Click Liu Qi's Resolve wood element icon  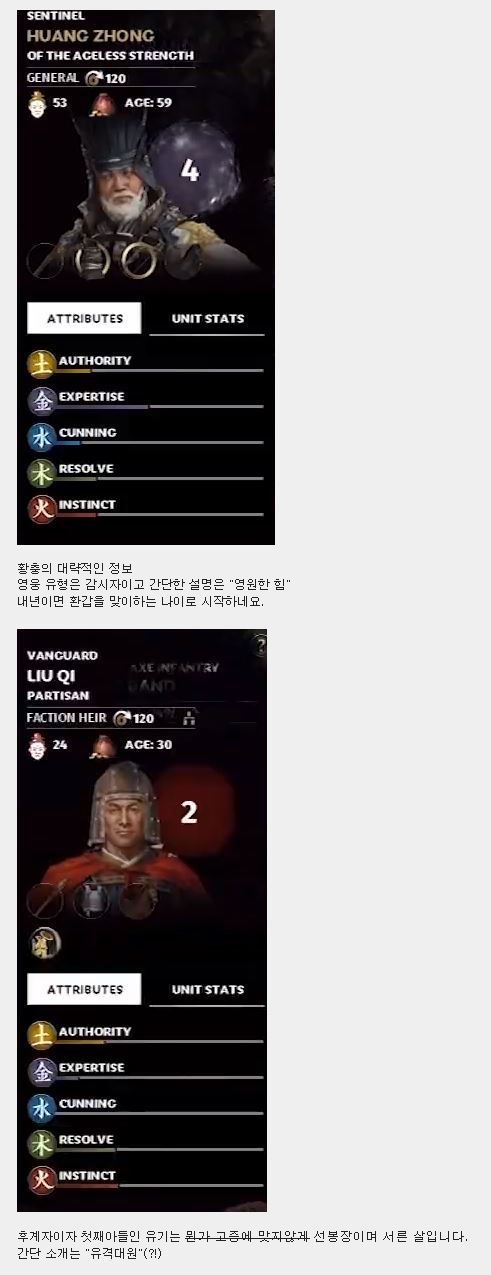(x=42, y=1144)
